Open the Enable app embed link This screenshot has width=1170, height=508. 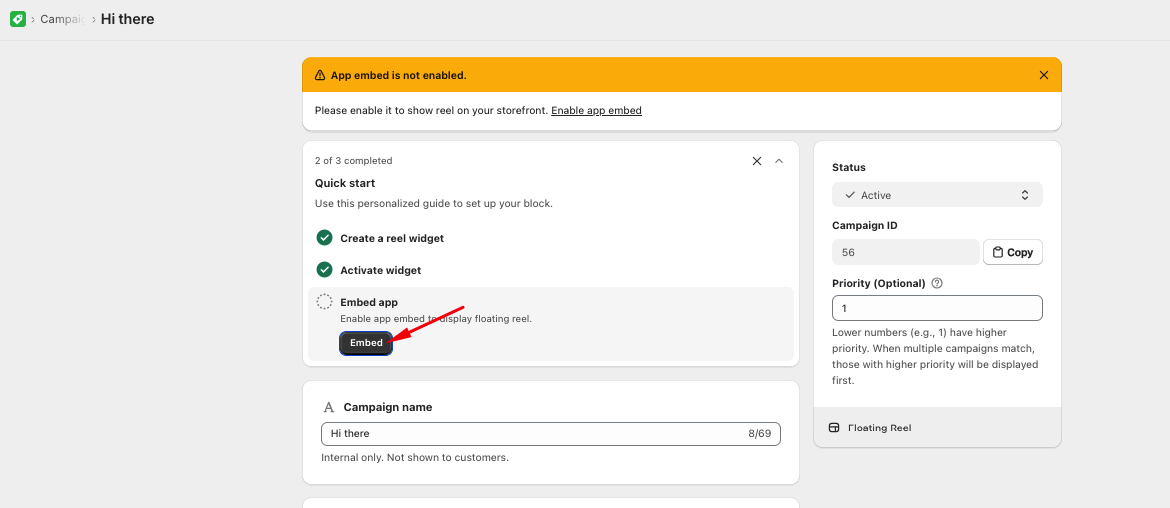pyautogui.click(x=596, y=110)
